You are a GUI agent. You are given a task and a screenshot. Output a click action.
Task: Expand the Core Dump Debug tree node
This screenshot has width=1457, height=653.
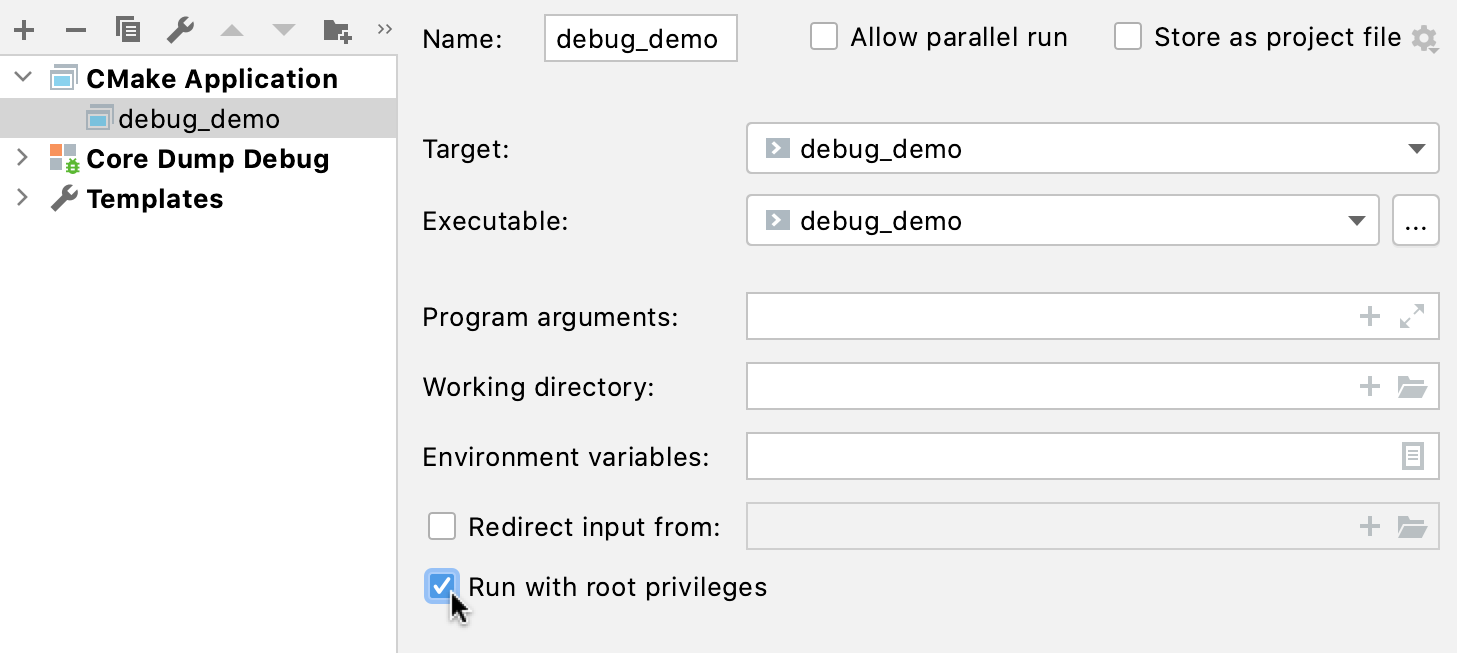click(22, 158)
